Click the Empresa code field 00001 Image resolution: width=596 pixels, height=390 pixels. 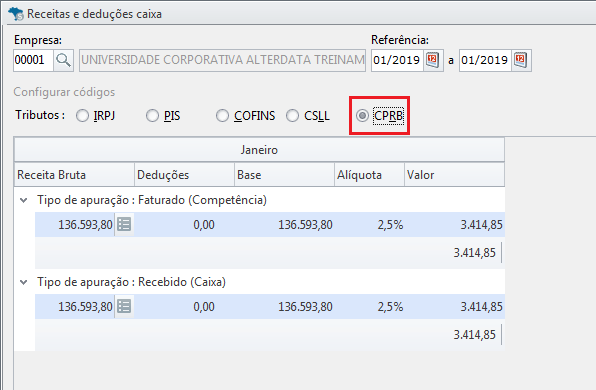[33, 60]
